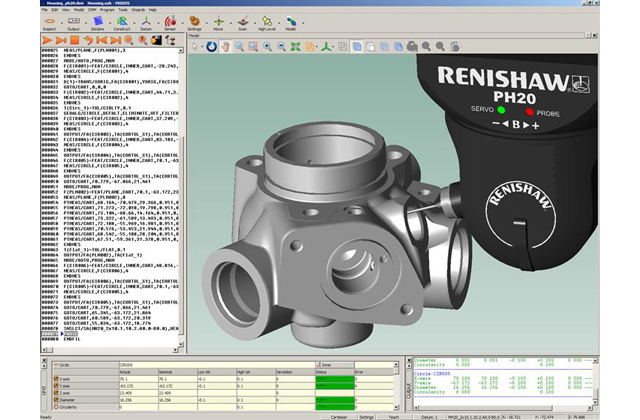The width and height of the screenshot is (640, 420).
Task: Click the orange skip-to-start button
Action: pyautogui.click(x=102, y=40)
